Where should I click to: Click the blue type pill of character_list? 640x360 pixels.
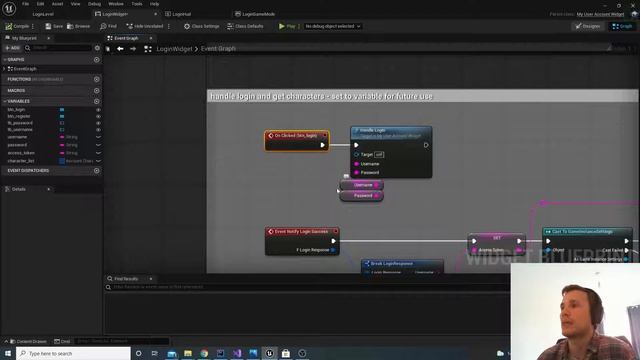click(x=62, y=161)
